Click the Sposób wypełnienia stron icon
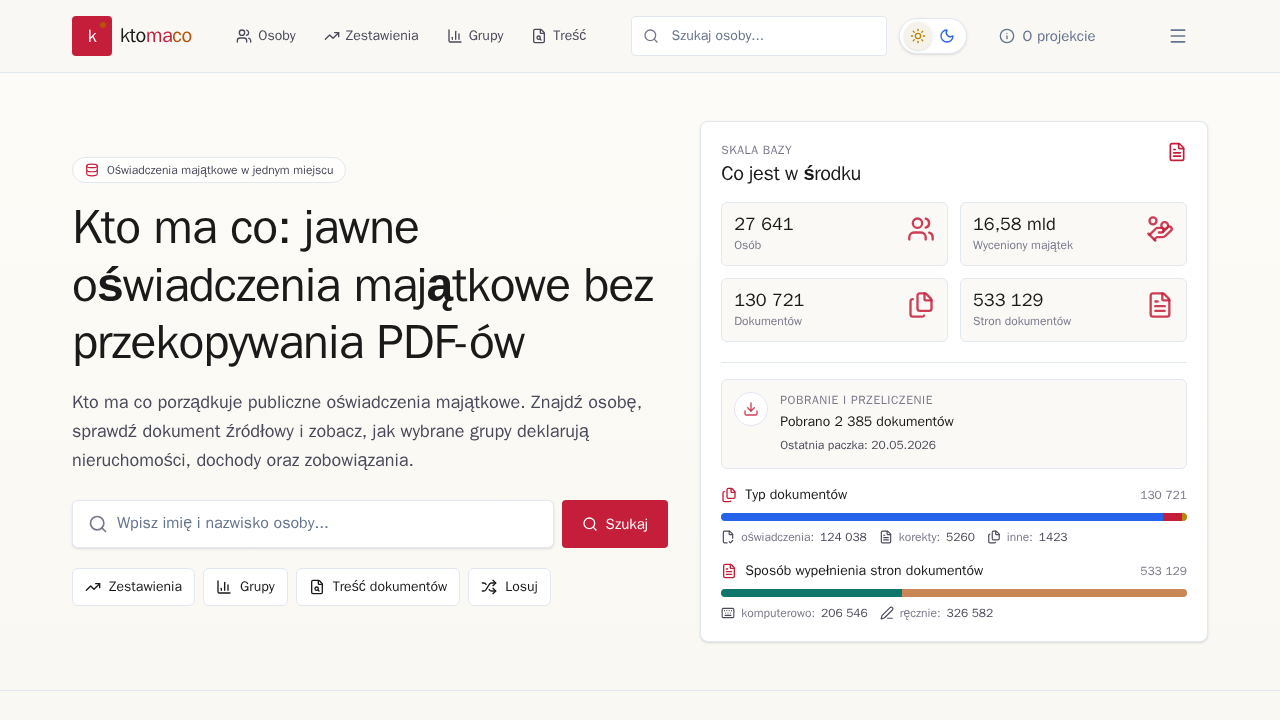This screenshot has height=720, width=1280. tap(729, 571)
